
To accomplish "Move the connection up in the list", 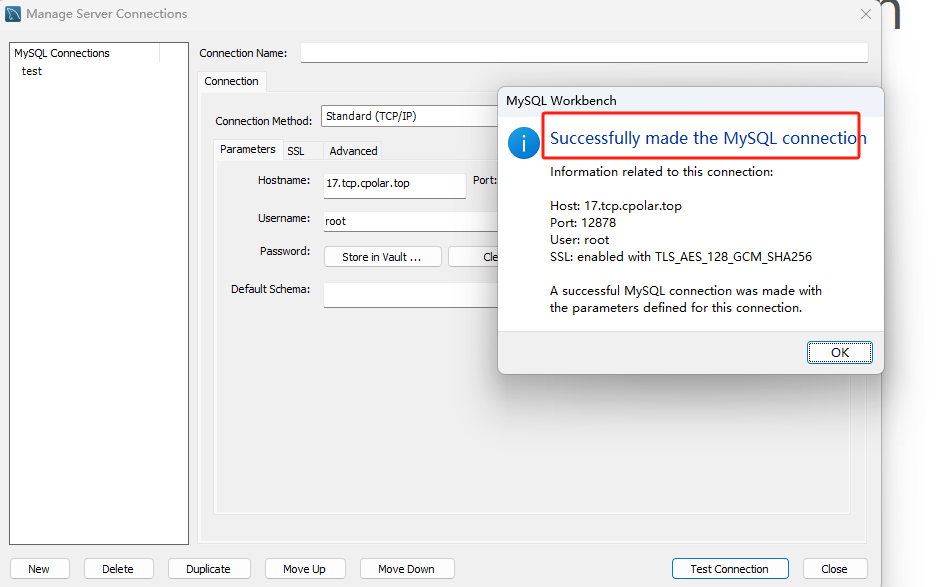I will pos(305,568).
